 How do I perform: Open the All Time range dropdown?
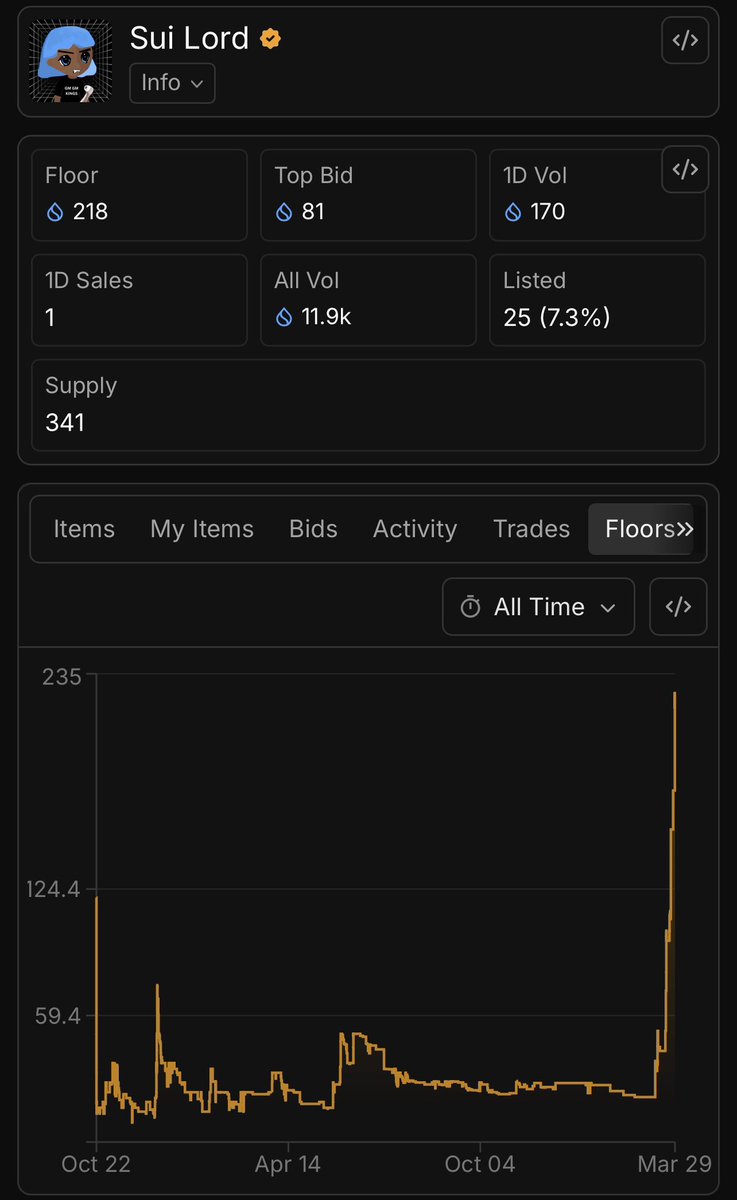(538, 607)
